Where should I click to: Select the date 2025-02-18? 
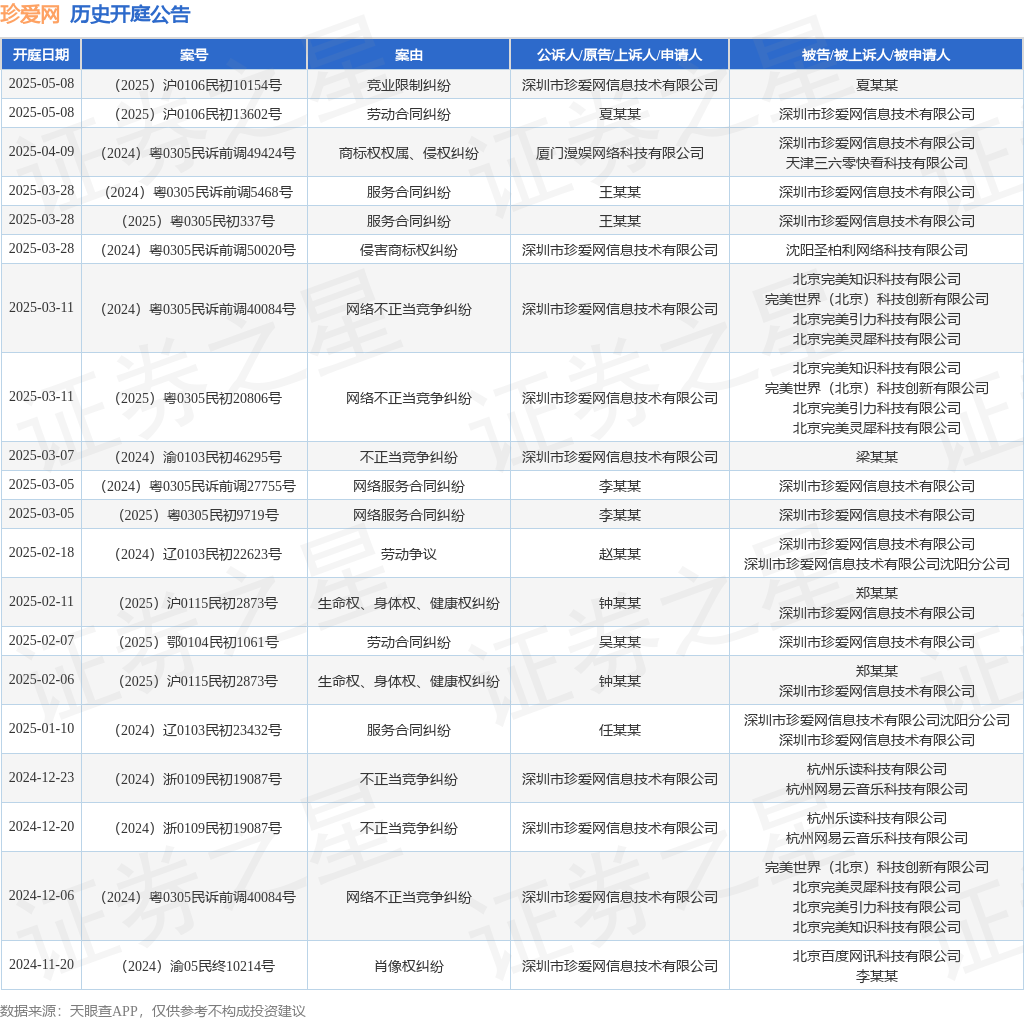point(41,552)
